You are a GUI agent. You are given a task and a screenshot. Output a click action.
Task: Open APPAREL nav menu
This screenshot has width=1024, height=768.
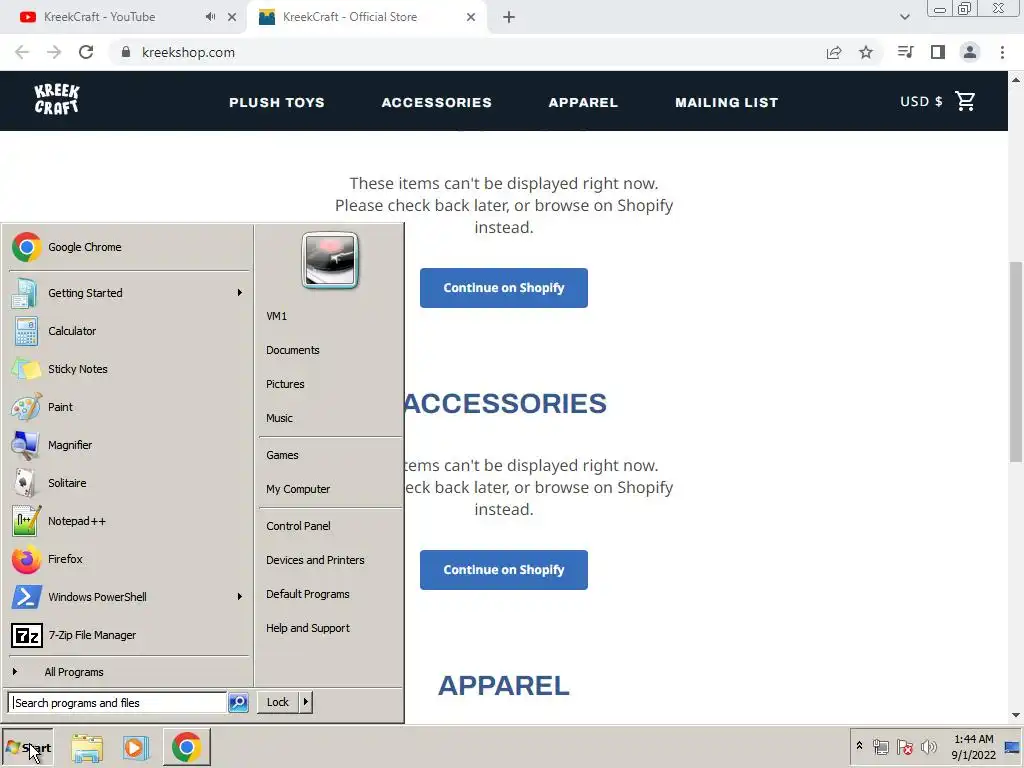[583, 103]
